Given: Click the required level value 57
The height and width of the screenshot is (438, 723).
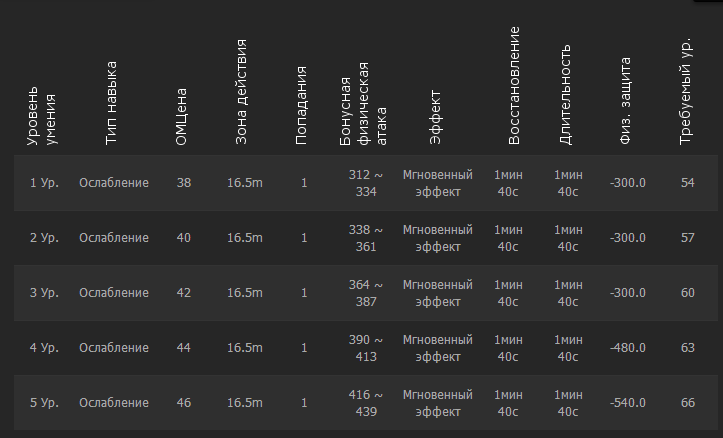Looking at the screenshot, I should point(687,238).
